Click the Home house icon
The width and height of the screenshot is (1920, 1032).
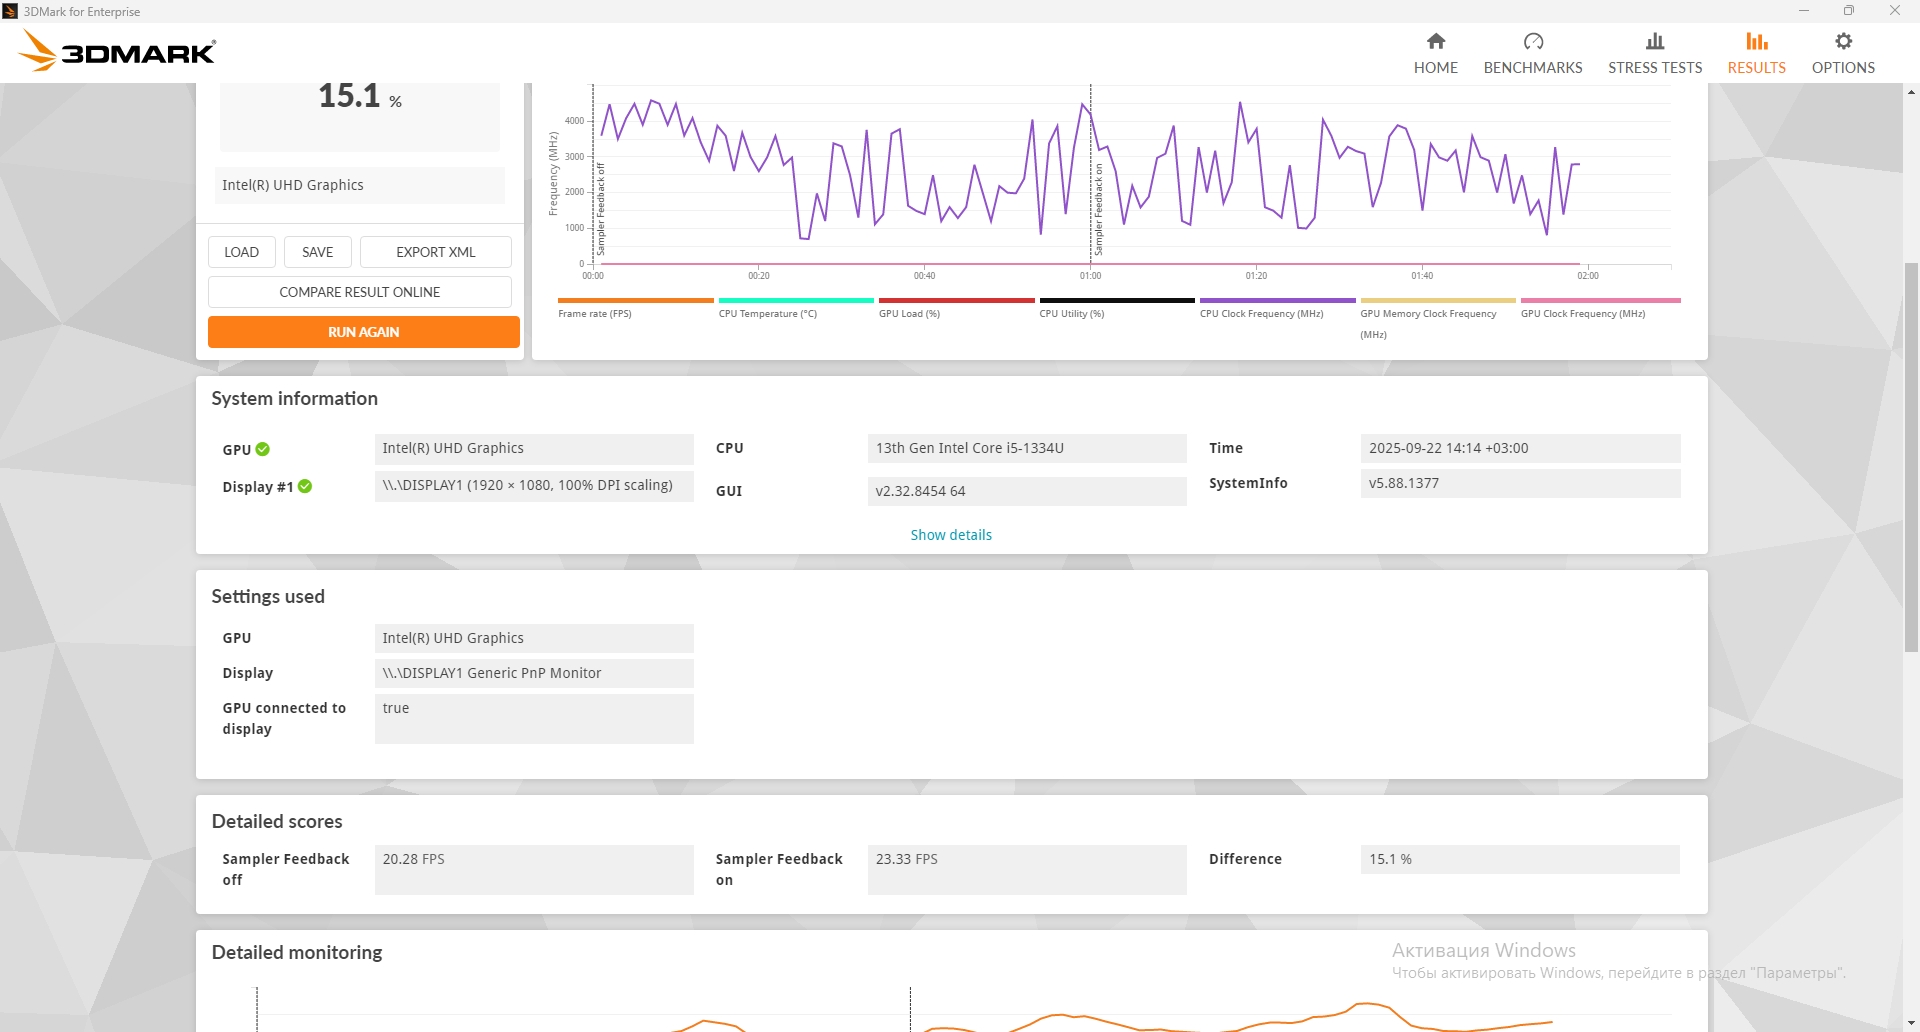click(x=1435, y=41)
